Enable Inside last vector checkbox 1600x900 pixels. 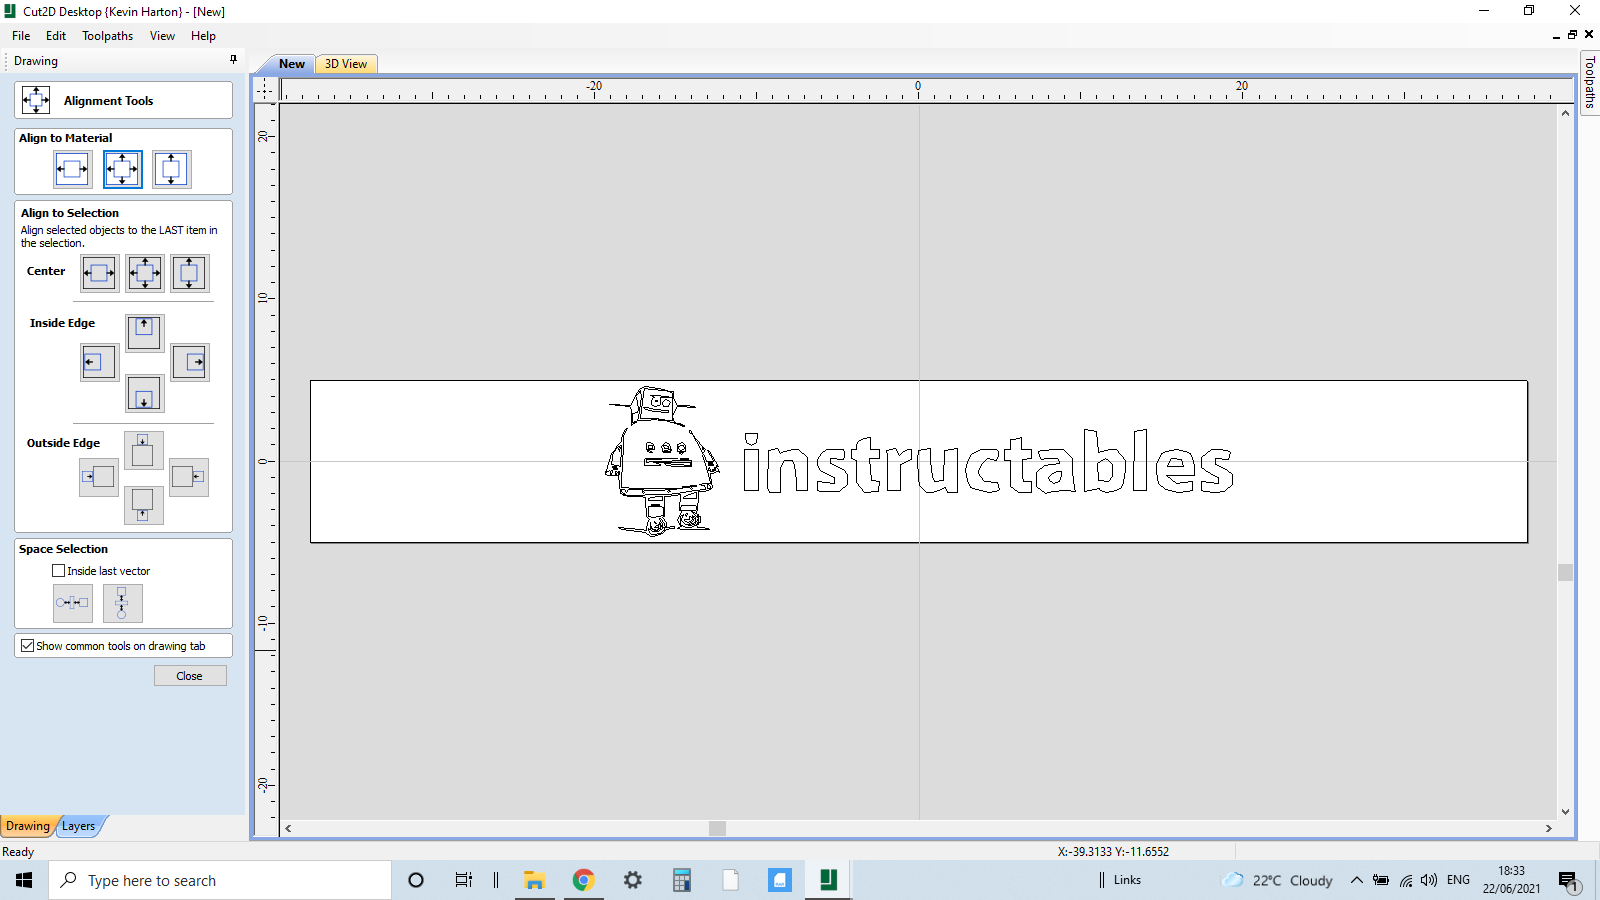pos(58,571)
